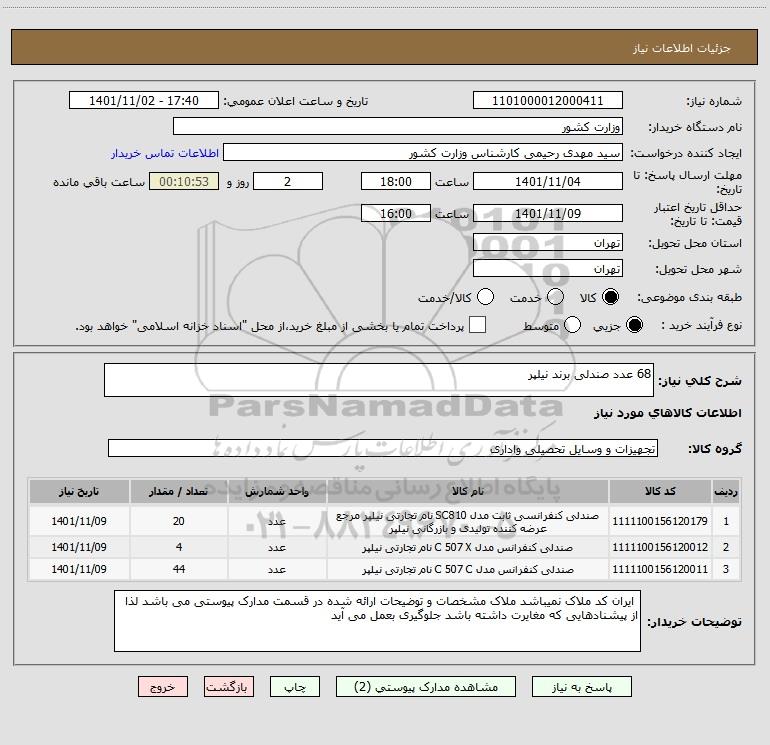The width and height of the screenshot is (770, 745).
Task: Click the delivery city field تهران
Action: click(548, 269)
